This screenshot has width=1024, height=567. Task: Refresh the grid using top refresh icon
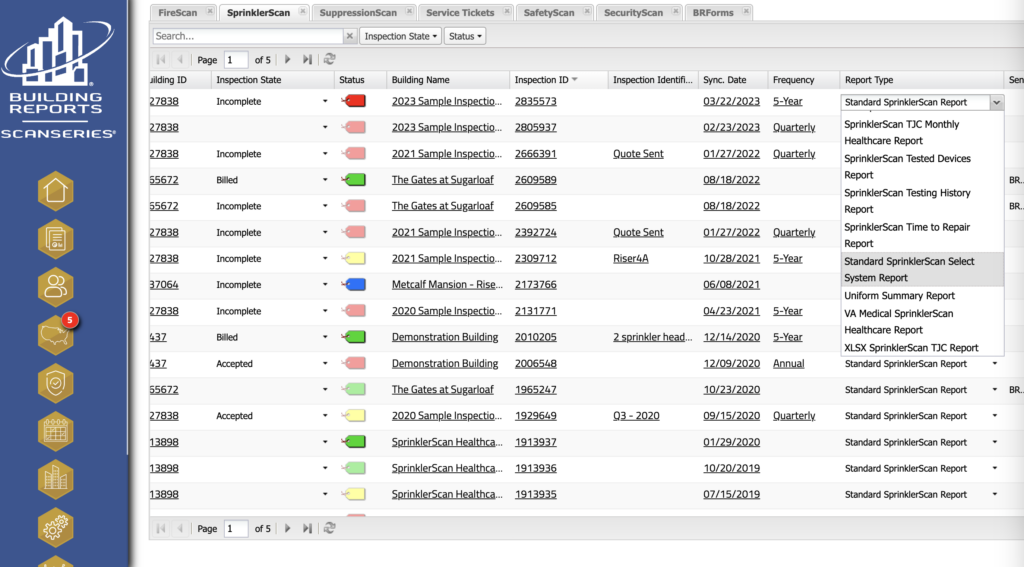329,59
